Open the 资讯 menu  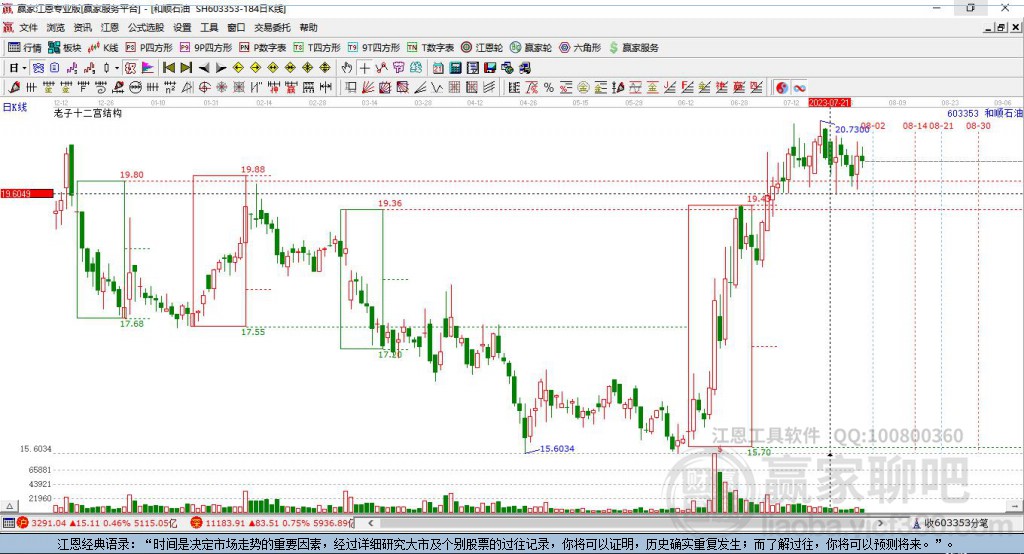(x=82, y=27)
